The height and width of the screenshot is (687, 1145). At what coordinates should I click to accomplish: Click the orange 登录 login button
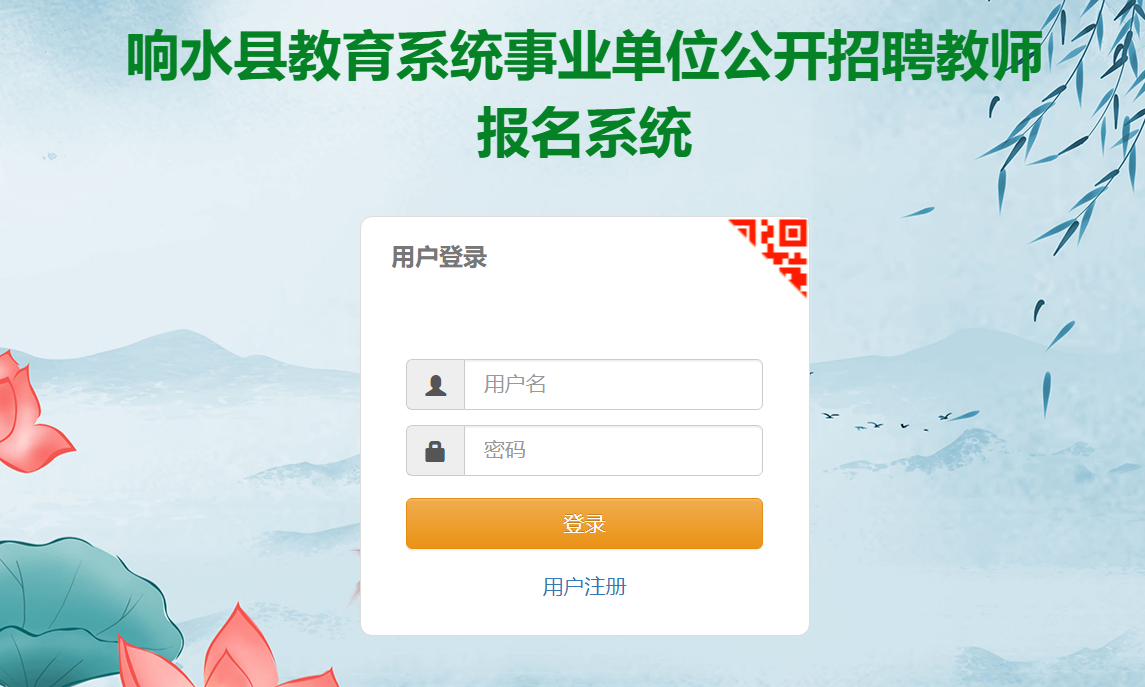tap(584, 523)
